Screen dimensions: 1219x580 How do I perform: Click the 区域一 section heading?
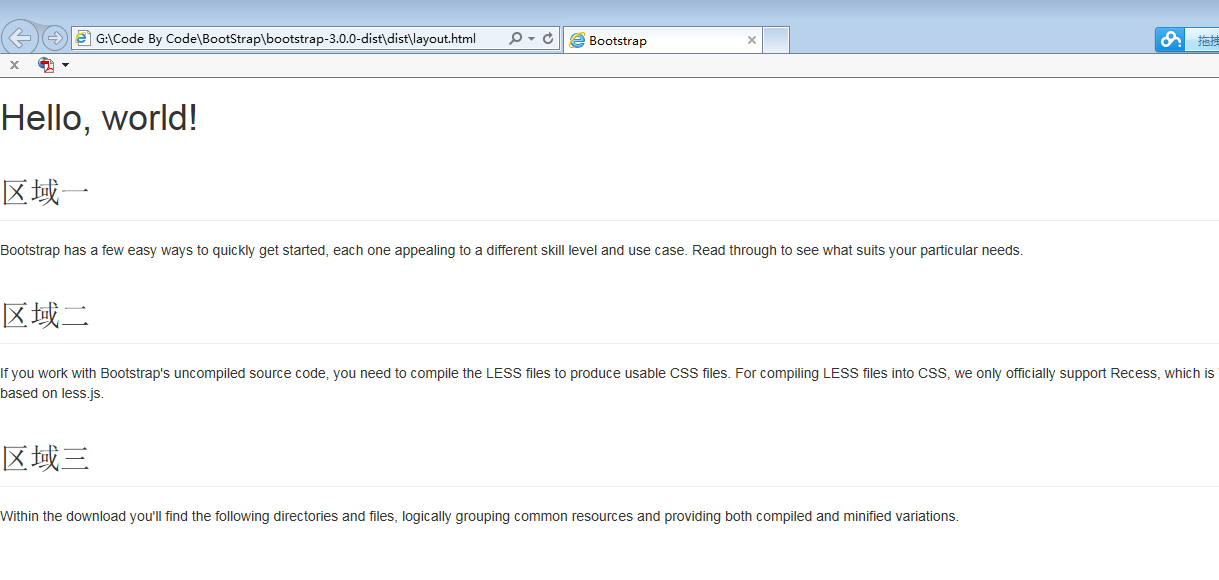click(46, 192)
